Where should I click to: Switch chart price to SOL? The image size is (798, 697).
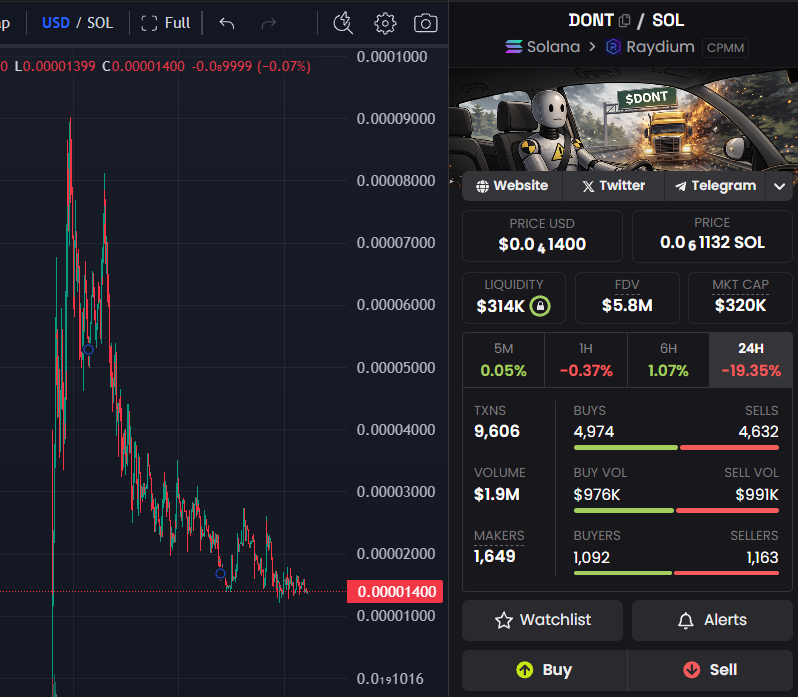click(x=100, y=23)
